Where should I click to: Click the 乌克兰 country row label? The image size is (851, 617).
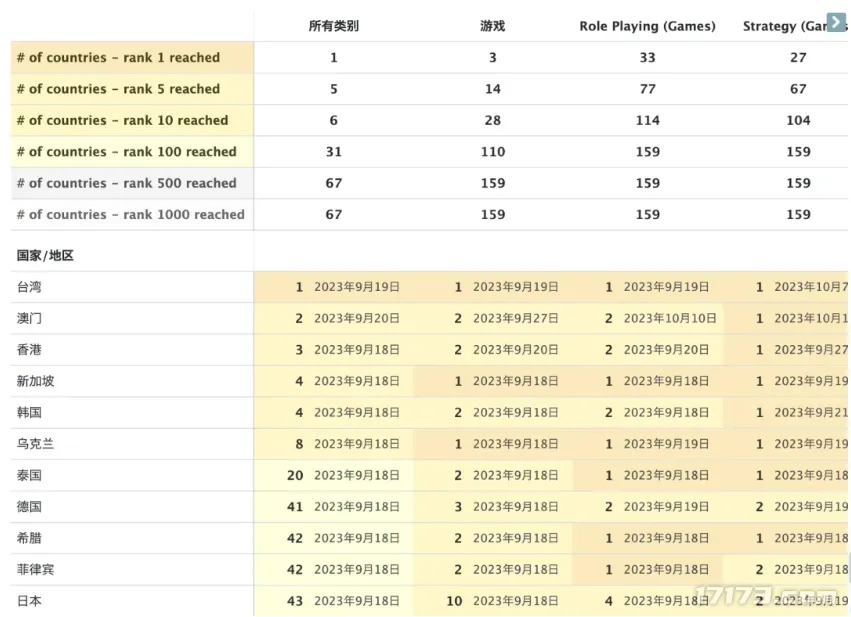[36, 444]
